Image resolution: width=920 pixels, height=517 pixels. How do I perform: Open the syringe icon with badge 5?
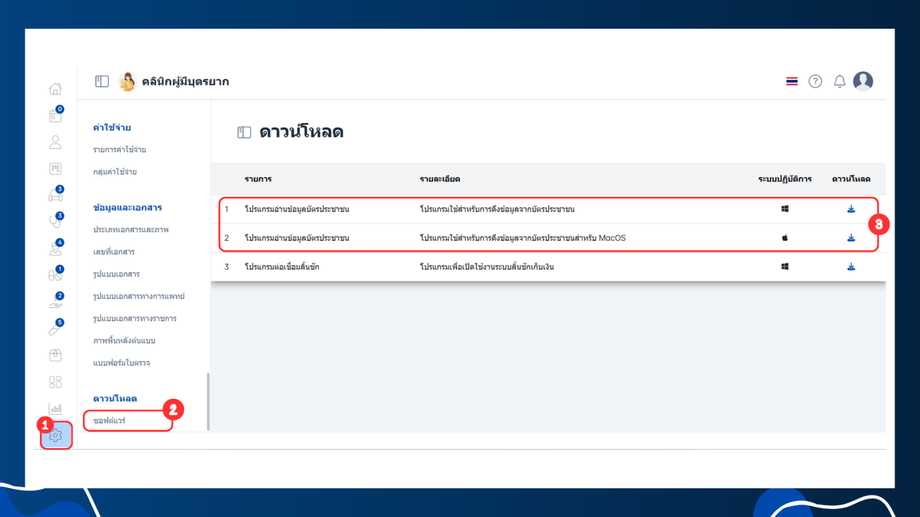(x=55, y=328)
